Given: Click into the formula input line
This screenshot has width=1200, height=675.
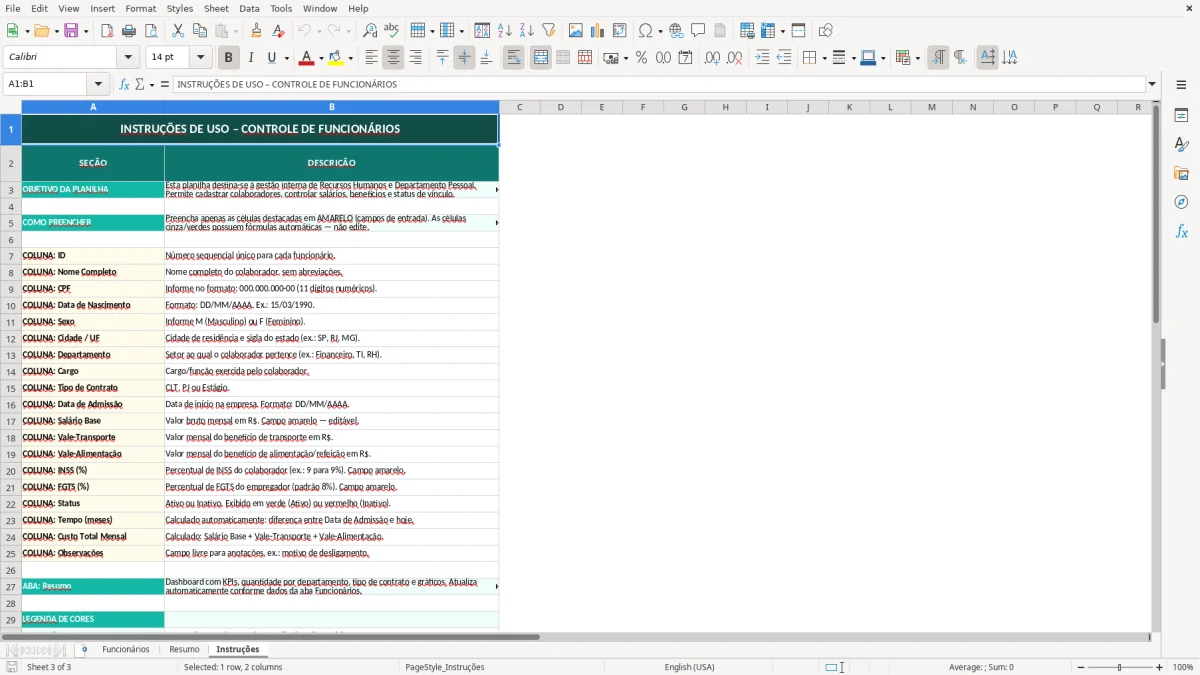Looking at the screenshot, I should [659, 84].
